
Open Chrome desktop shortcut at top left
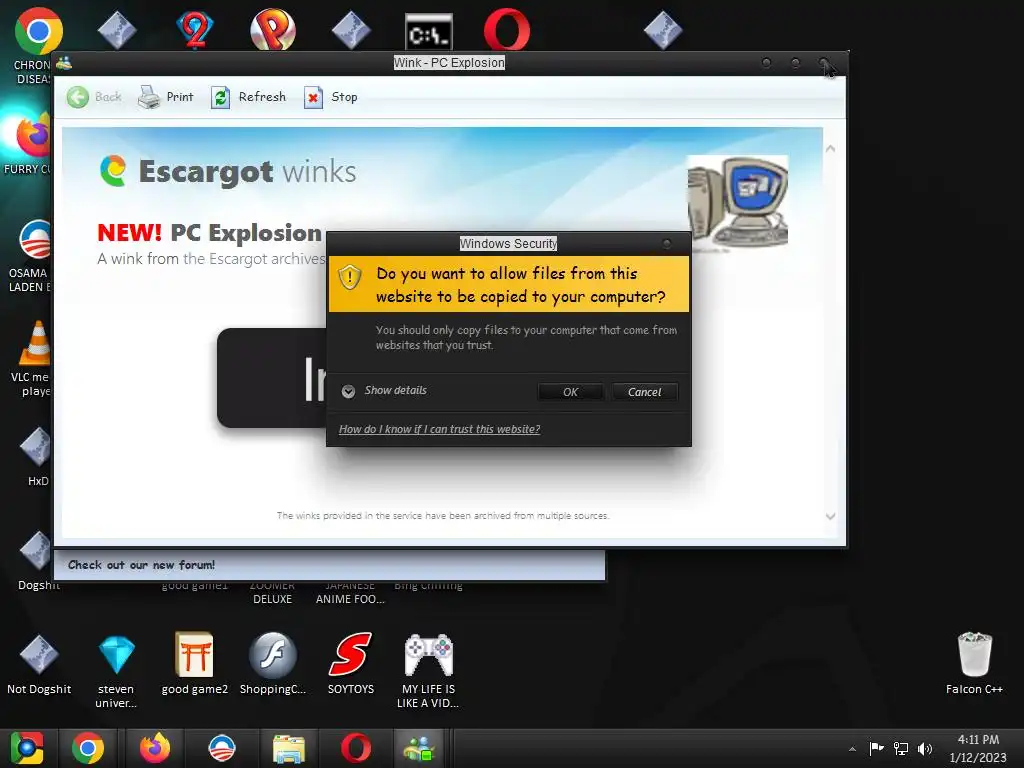[x=38, y=31]
